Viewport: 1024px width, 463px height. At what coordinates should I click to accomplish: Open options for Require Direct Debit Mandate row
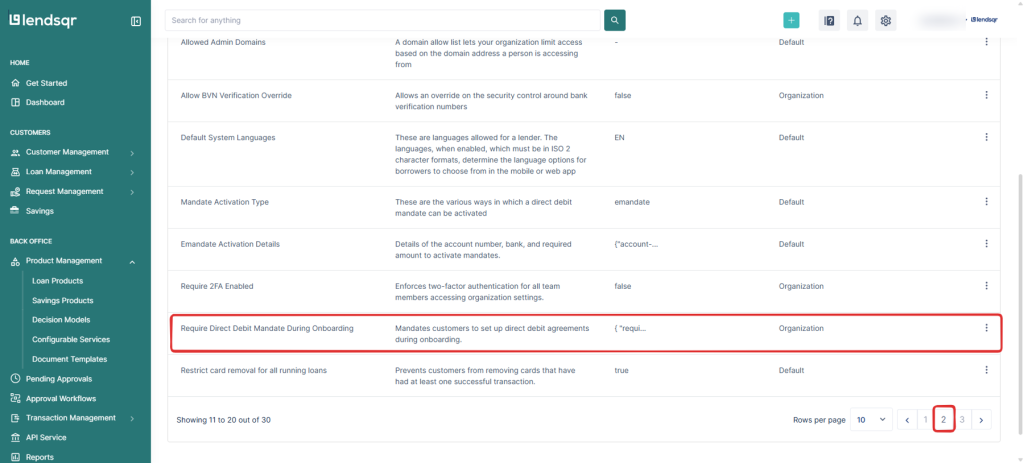click(986, 328)
